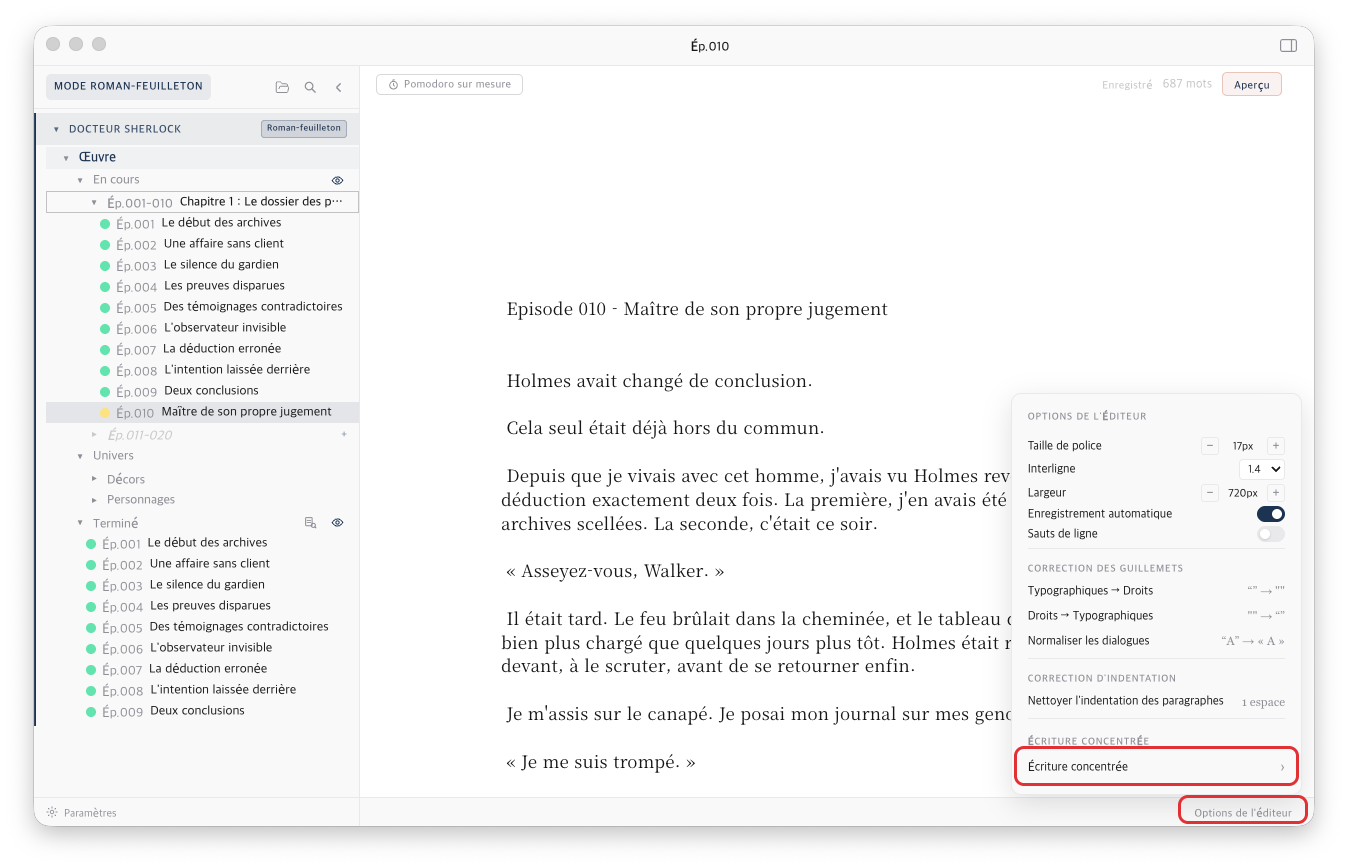Open the Écriture concentrée submenu

(x=1156, y=767)
